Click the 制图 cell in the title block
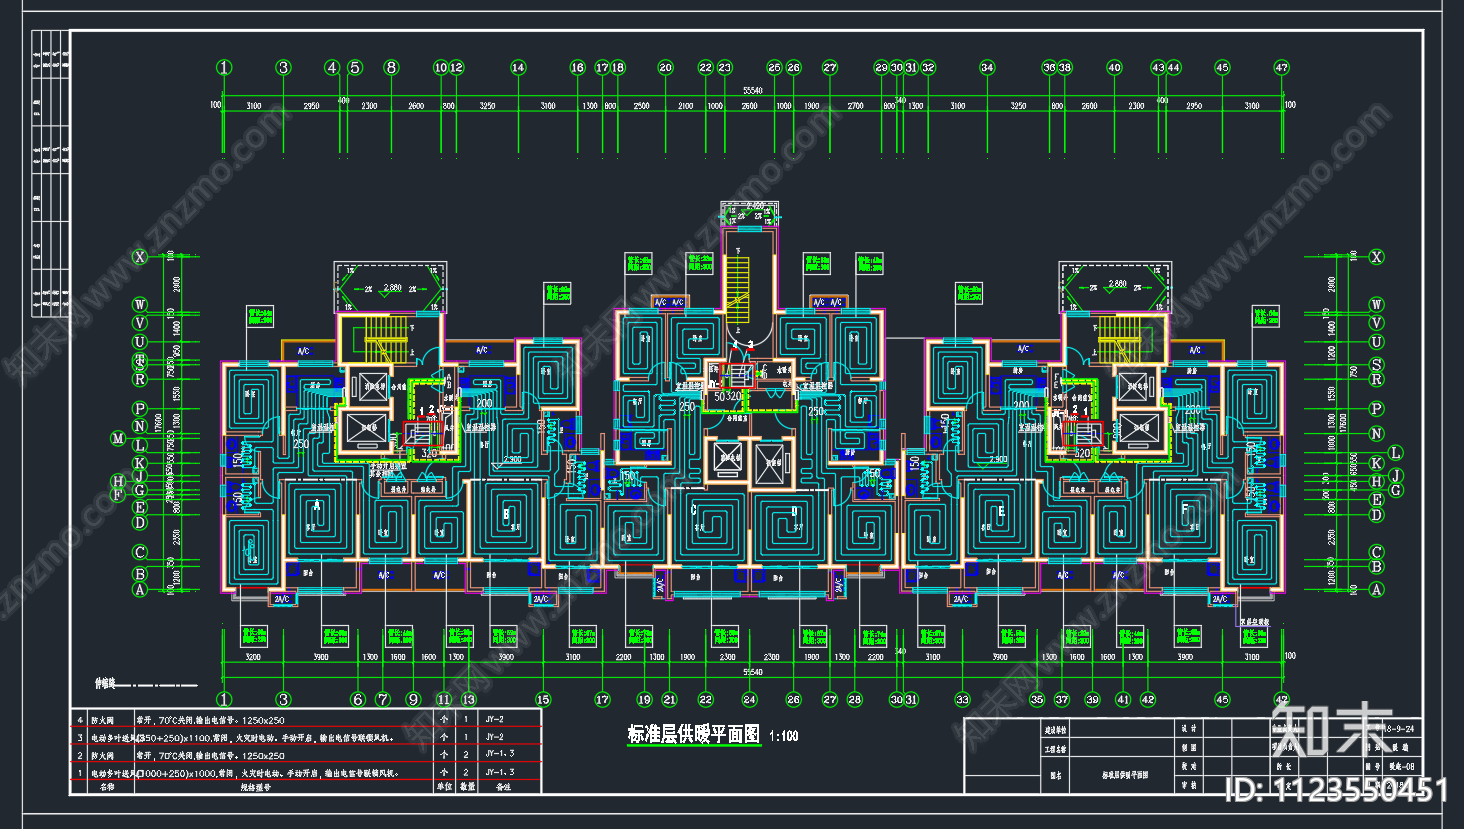This screenshot has height=829, width=1464. (x=1189, y=748)
